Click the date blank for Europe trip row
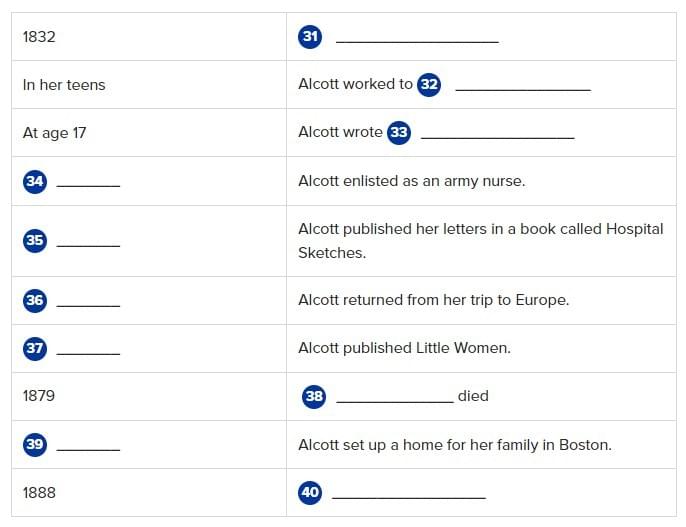The image size is (686, 527). [x=88, y=302]
